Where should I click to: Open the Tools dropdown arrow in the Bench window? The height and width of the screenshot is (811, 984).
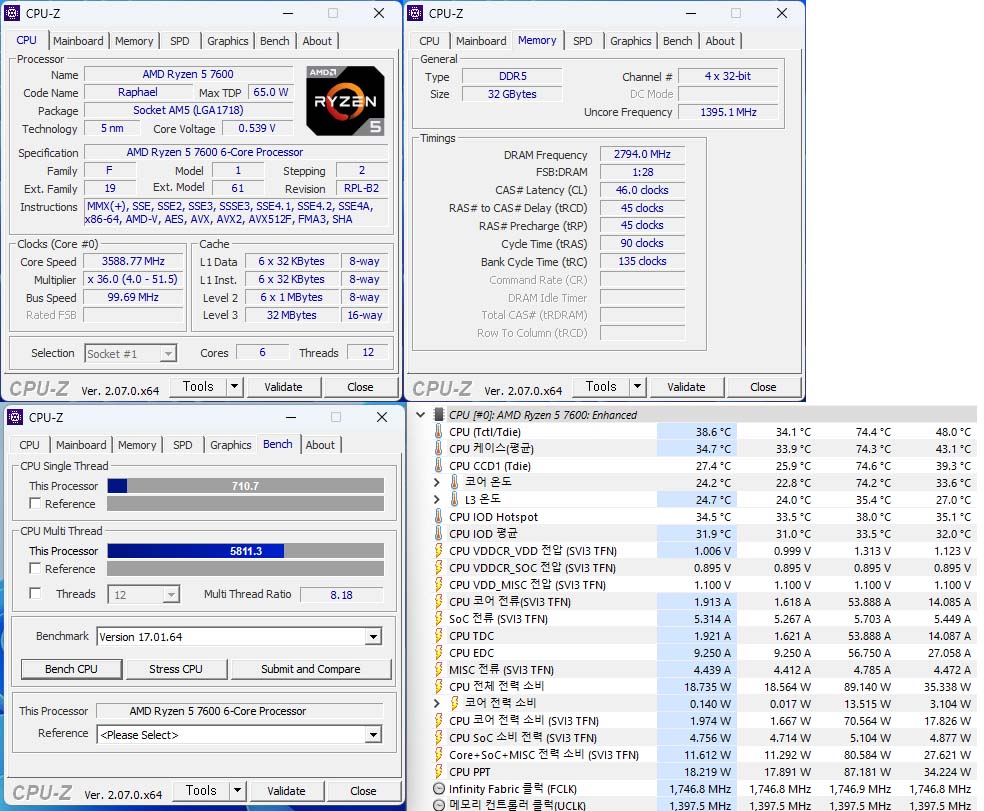coord(237,790)
